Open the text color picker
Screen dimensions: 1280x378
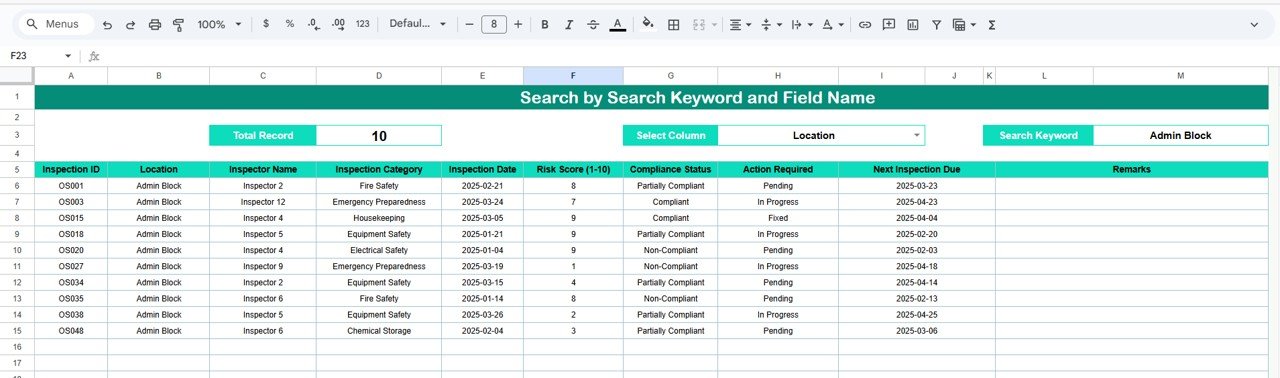coord(617,24)
